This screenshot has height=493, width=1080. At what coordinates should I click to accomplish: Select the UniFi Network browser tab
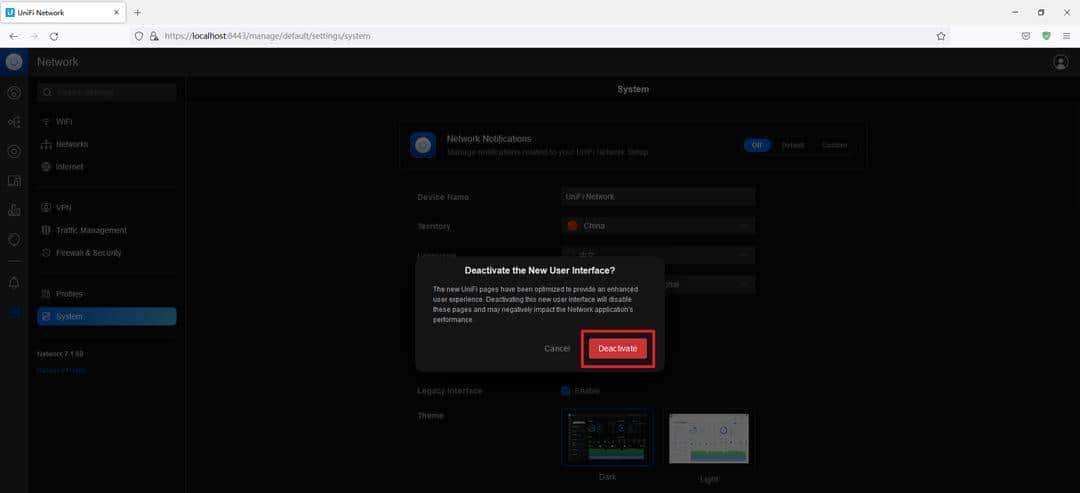(63, 12)
